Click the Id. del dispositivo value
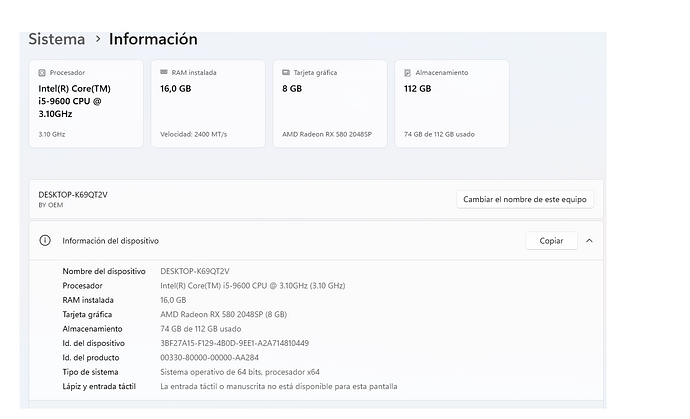Screen dimensions: 690x419 235,343
